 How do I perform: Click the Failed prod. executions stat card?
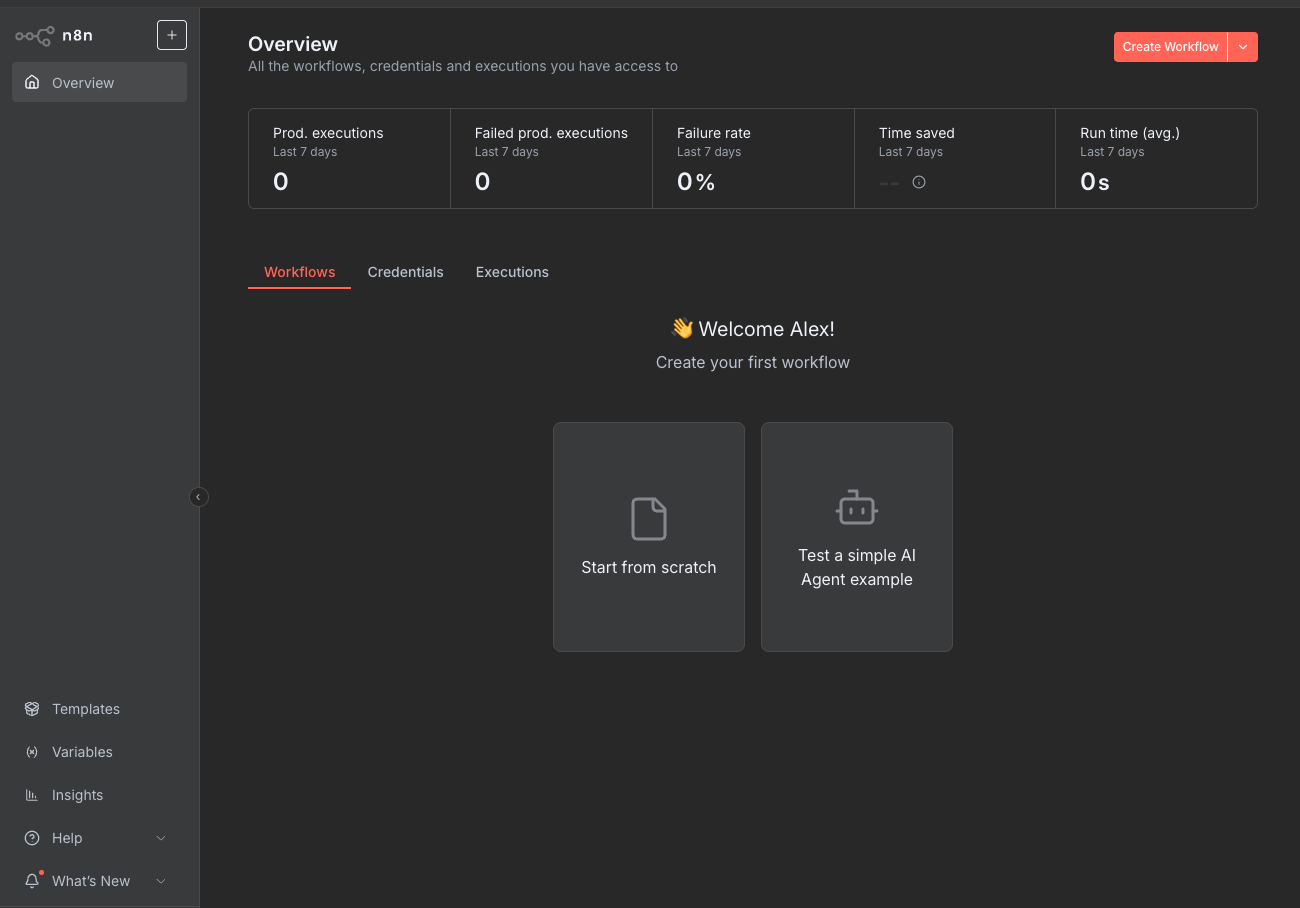pyautogui.click(x=551, y=158)
